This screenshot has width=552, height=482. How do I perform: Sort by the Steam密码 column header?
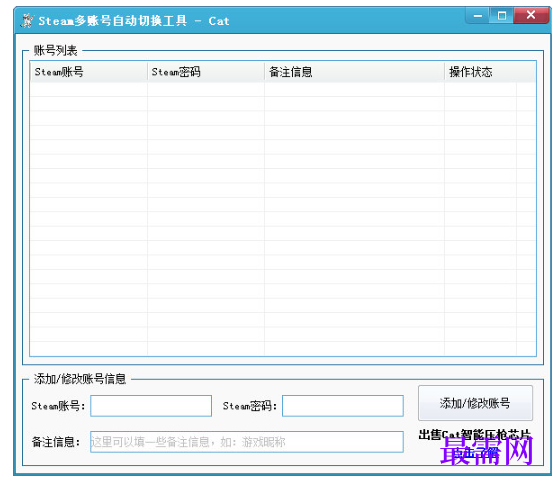pyautogui.click(x=206, y=72)
